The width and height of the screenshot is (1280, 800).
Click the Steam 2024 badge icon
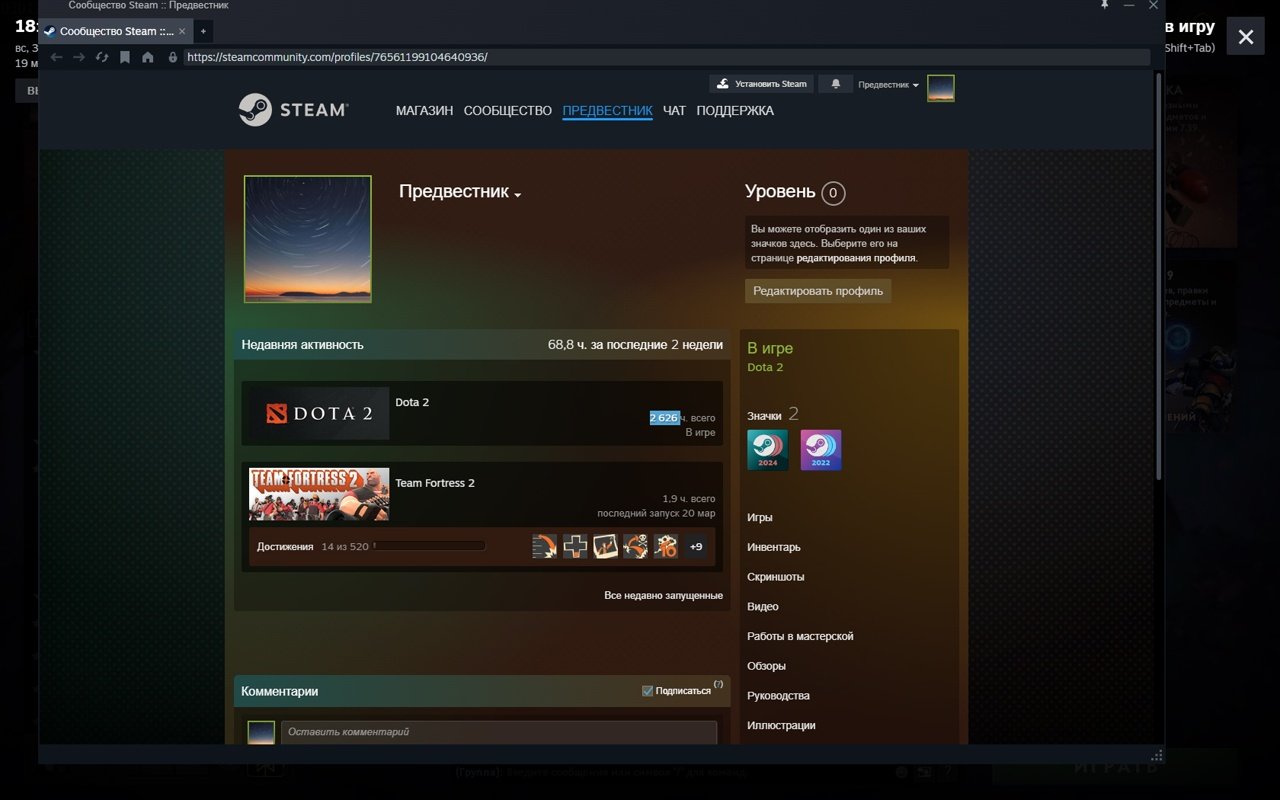[767, 450]
